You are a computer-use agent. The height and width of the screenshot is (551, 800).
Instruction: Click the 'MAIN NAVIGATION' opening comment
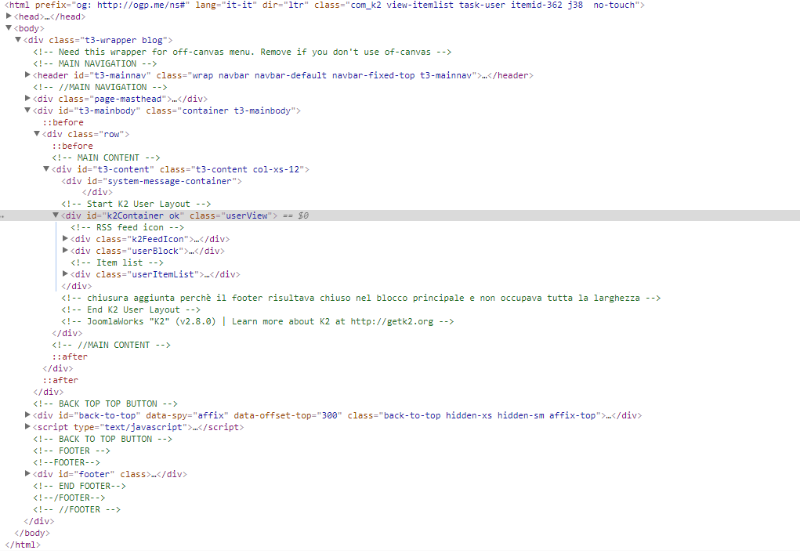click(95, 64)
